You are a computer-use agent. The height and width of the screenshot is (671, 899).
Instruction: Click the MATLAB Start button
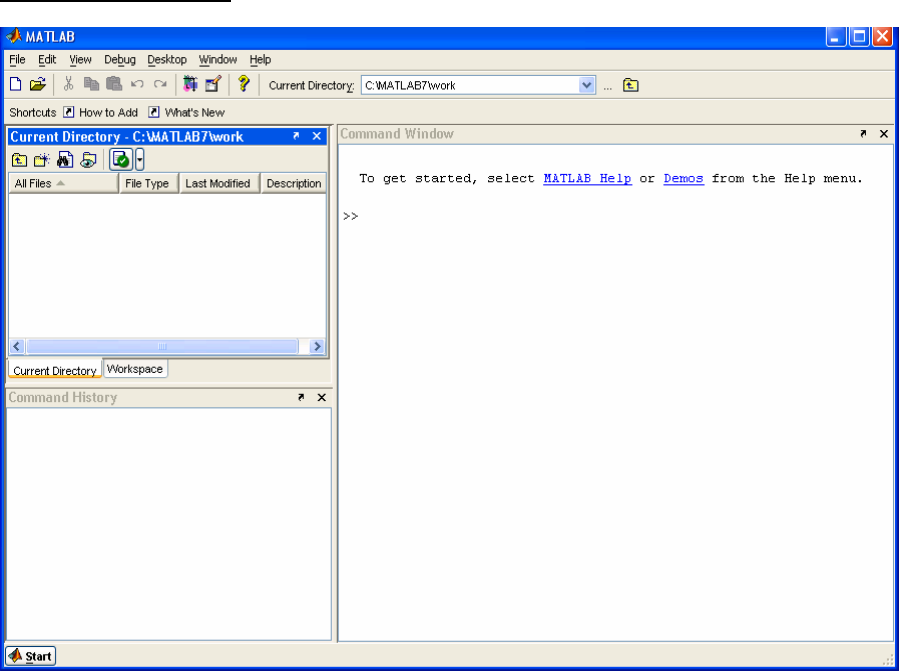pos(30,656)
